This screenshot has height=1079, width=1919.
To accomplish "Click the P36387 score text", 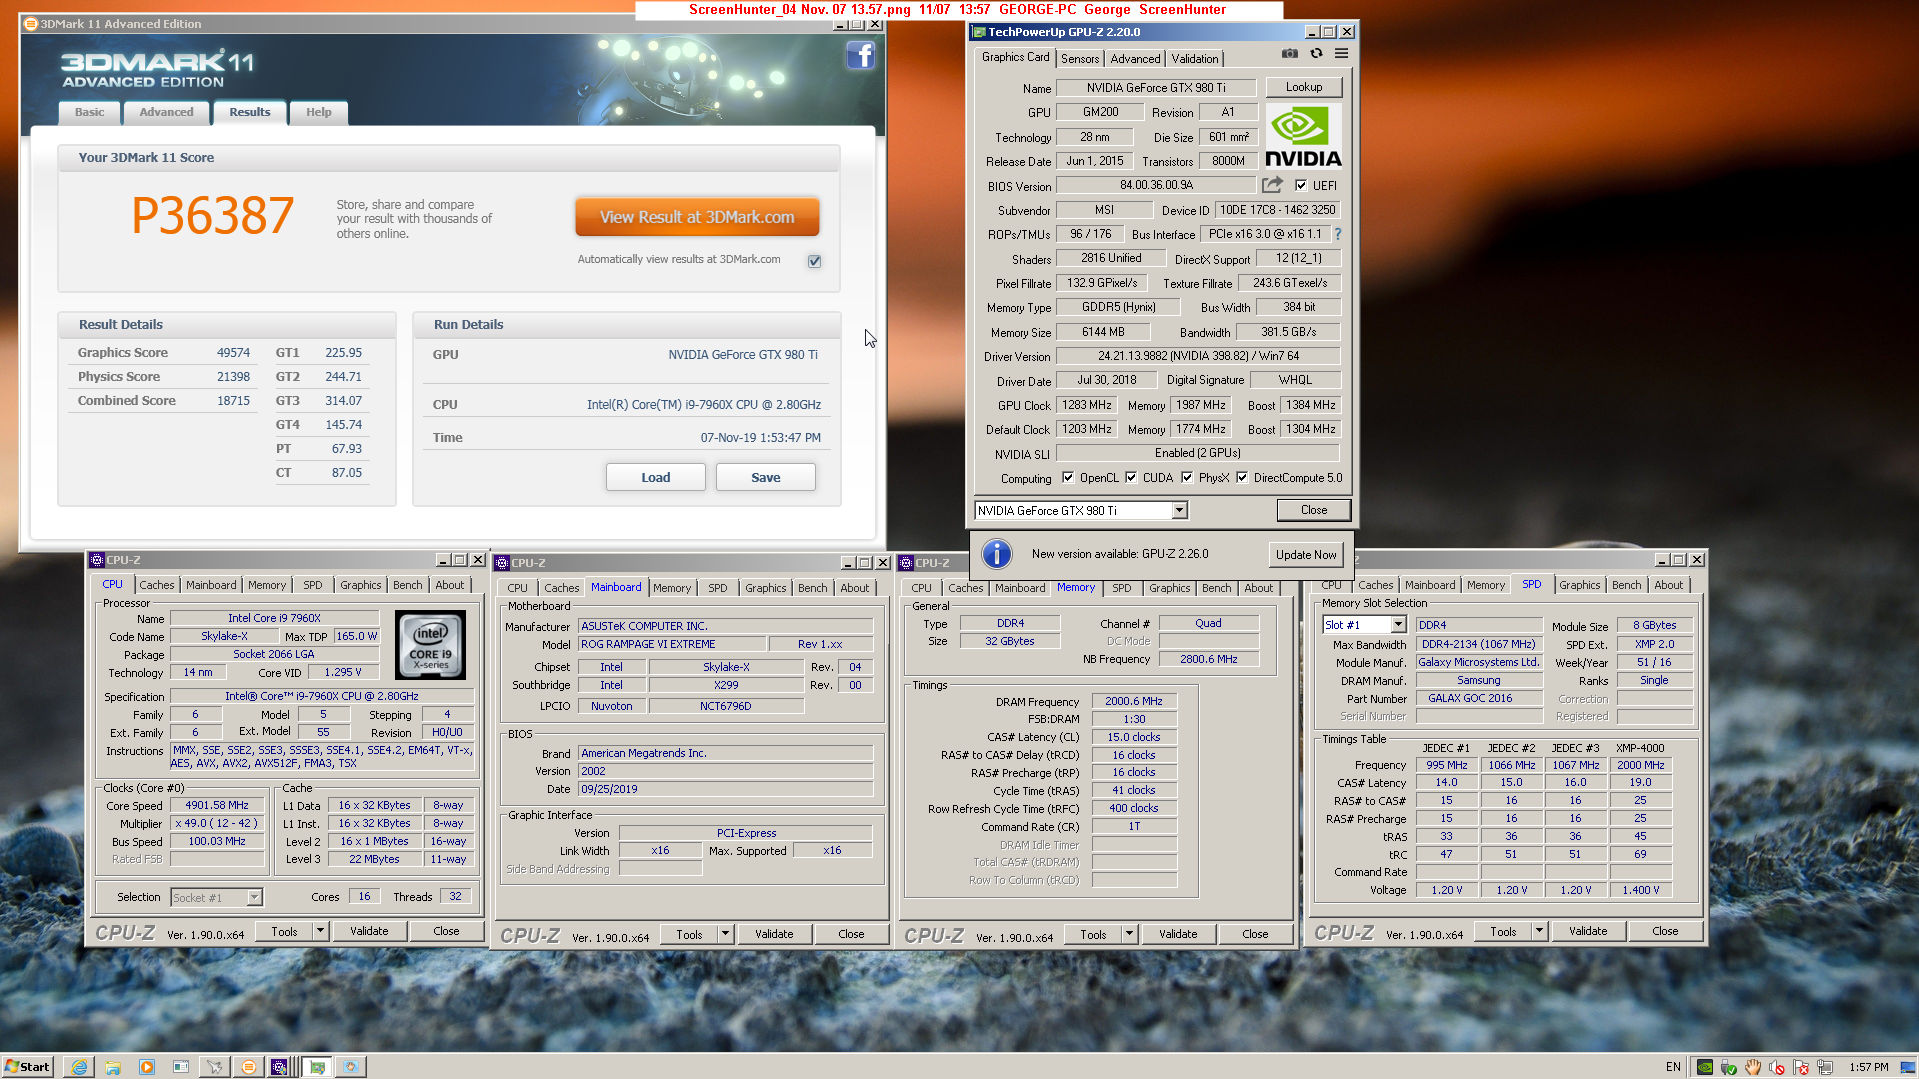I will (x=213, y=216).
